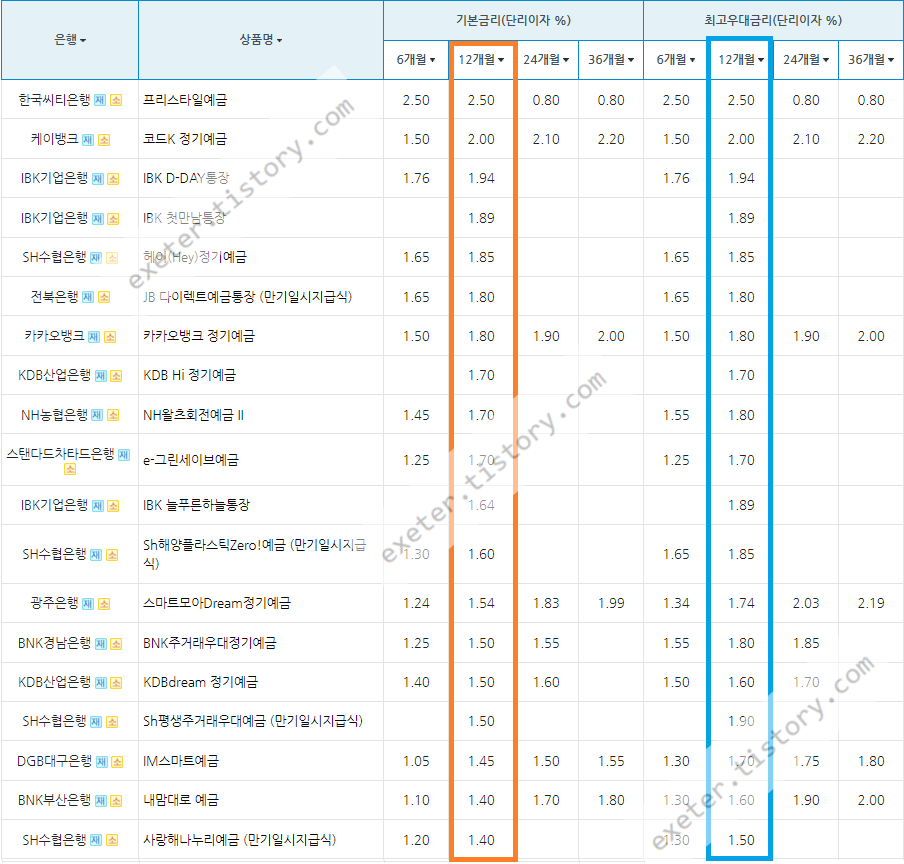The width and height of the screenshot is (904, 864).
Task: Click the 1.54 rate in 광주은행 row
Action: click(481, 603)
